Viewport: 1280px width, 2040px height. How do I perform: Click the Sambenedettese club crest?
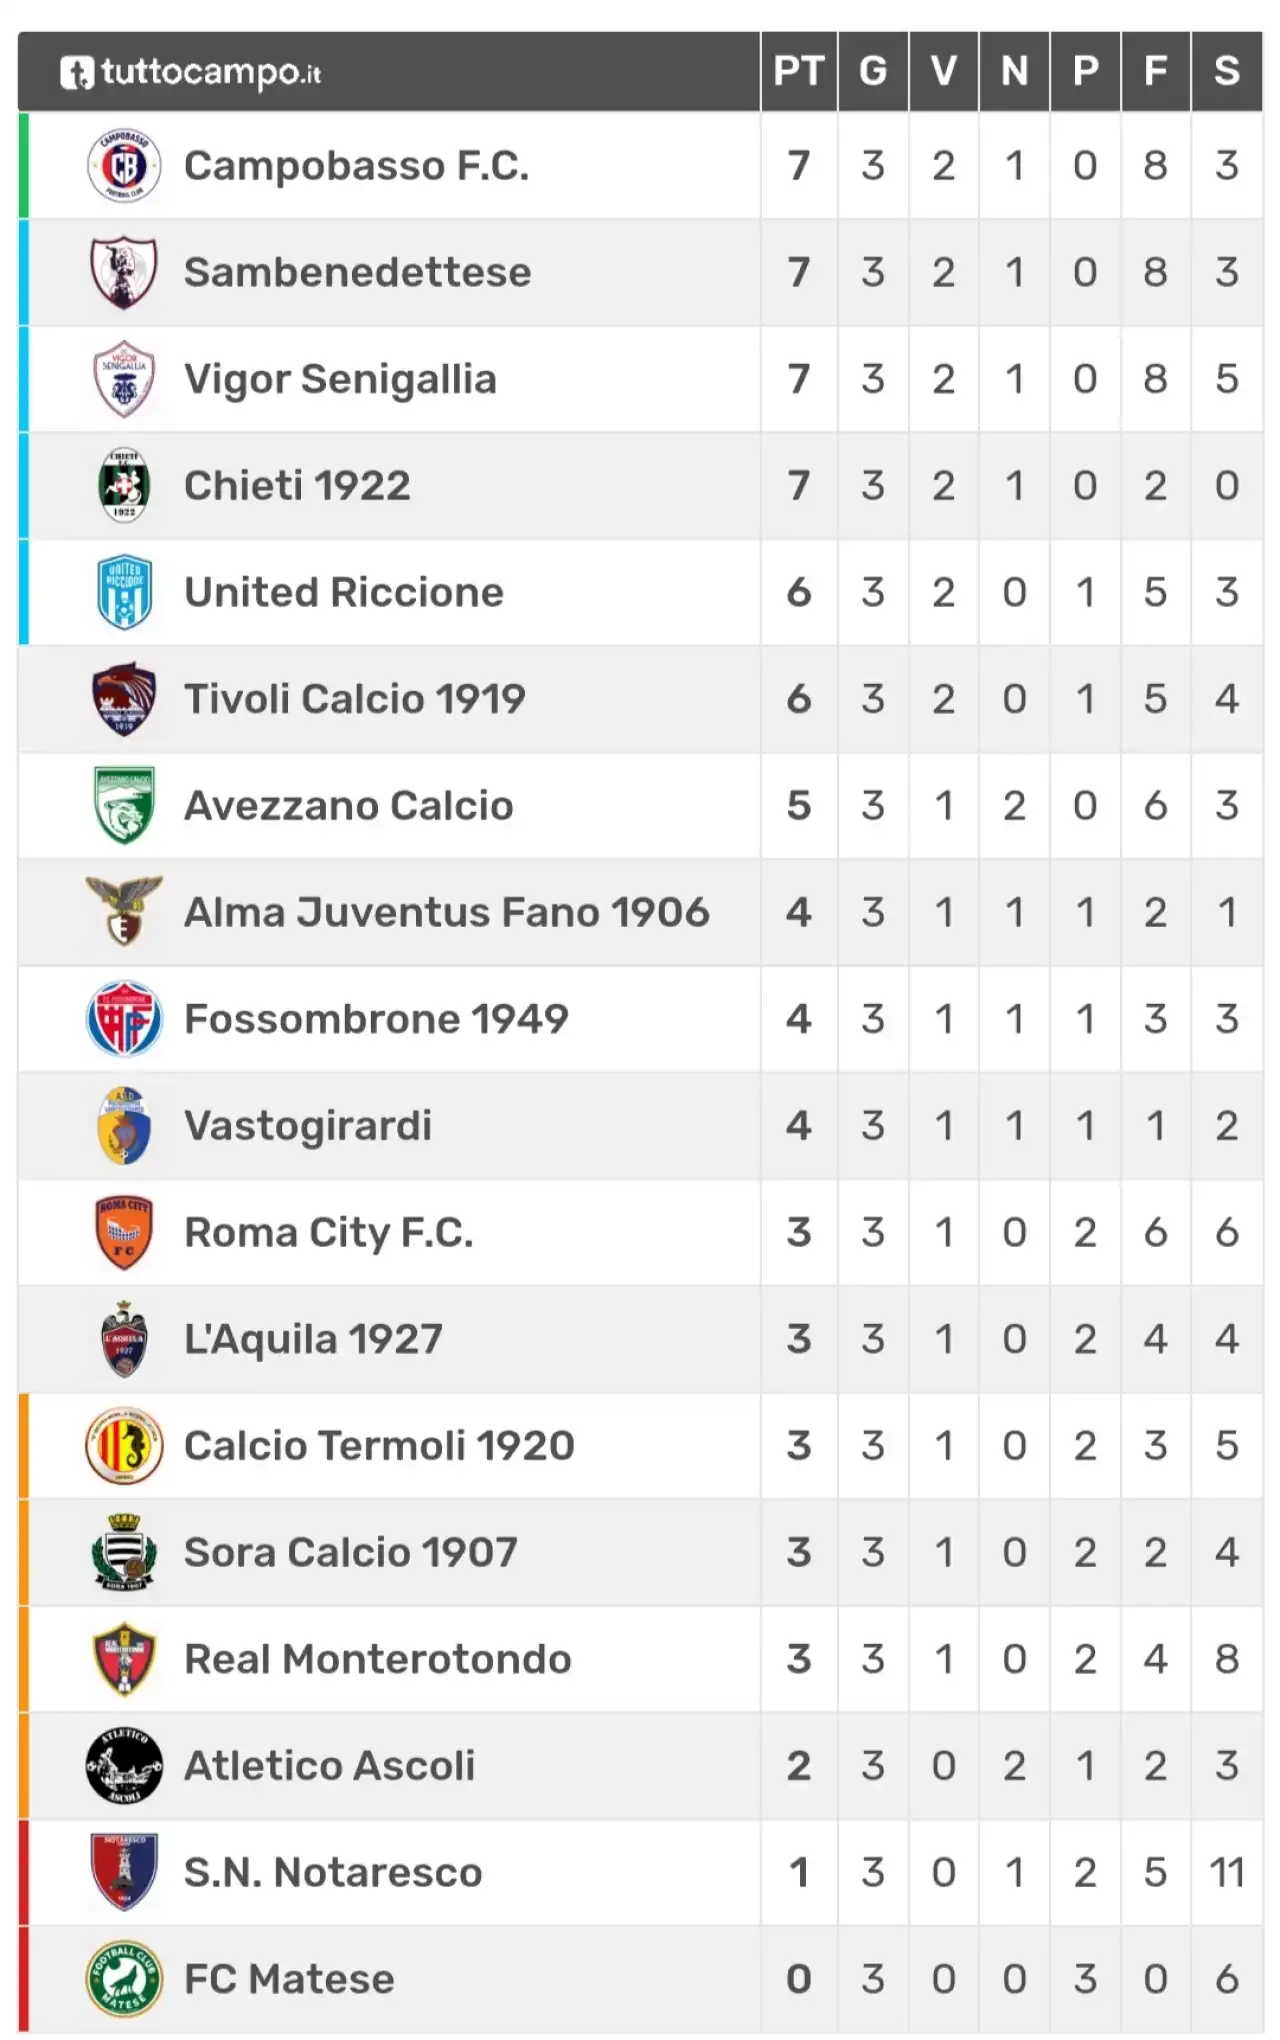[x=124, y=272]
